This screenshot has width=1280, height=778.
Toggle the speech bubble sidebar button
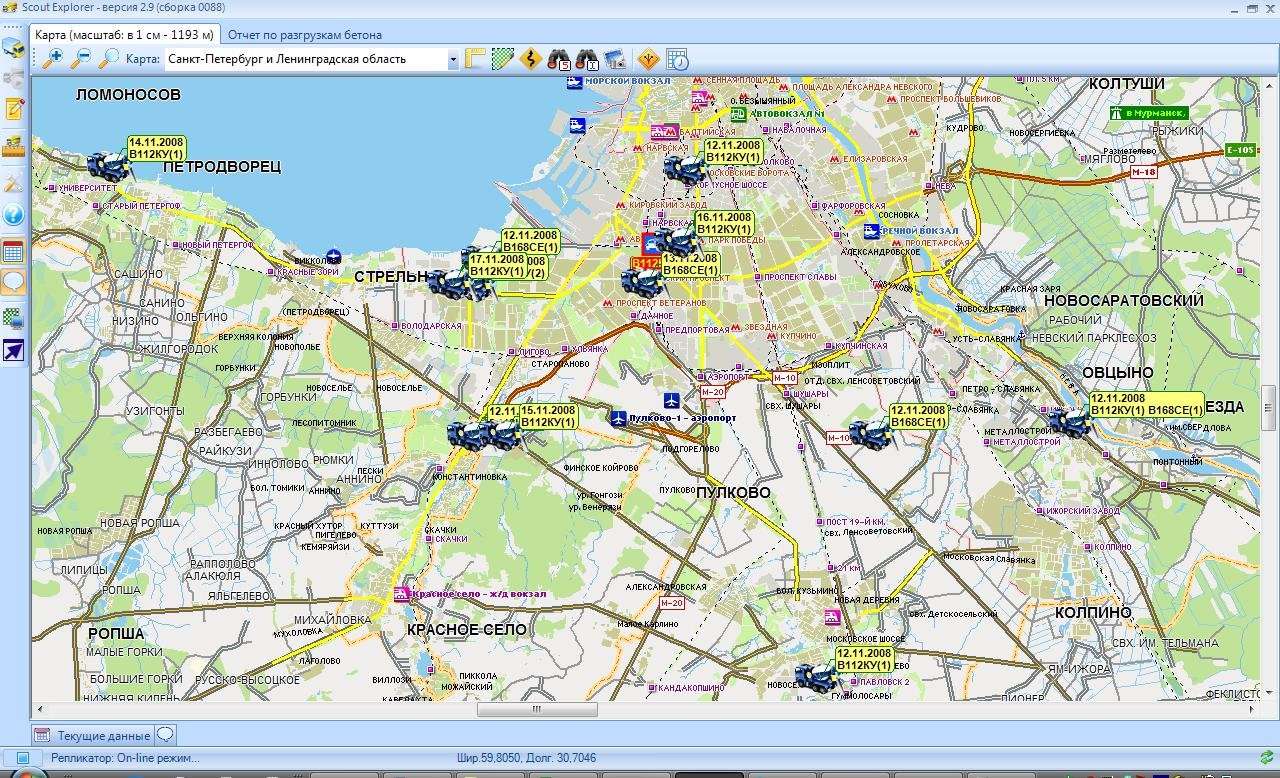click(14, 282)
